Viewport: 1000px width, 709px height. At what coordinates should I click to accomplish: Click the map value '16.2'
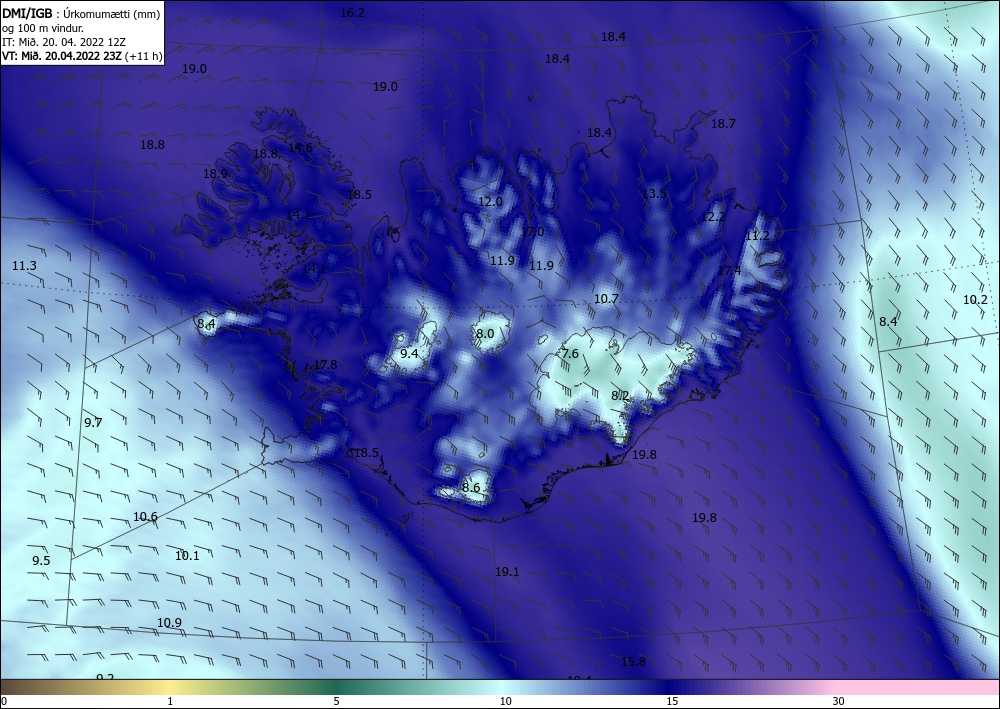pos(352,13)
